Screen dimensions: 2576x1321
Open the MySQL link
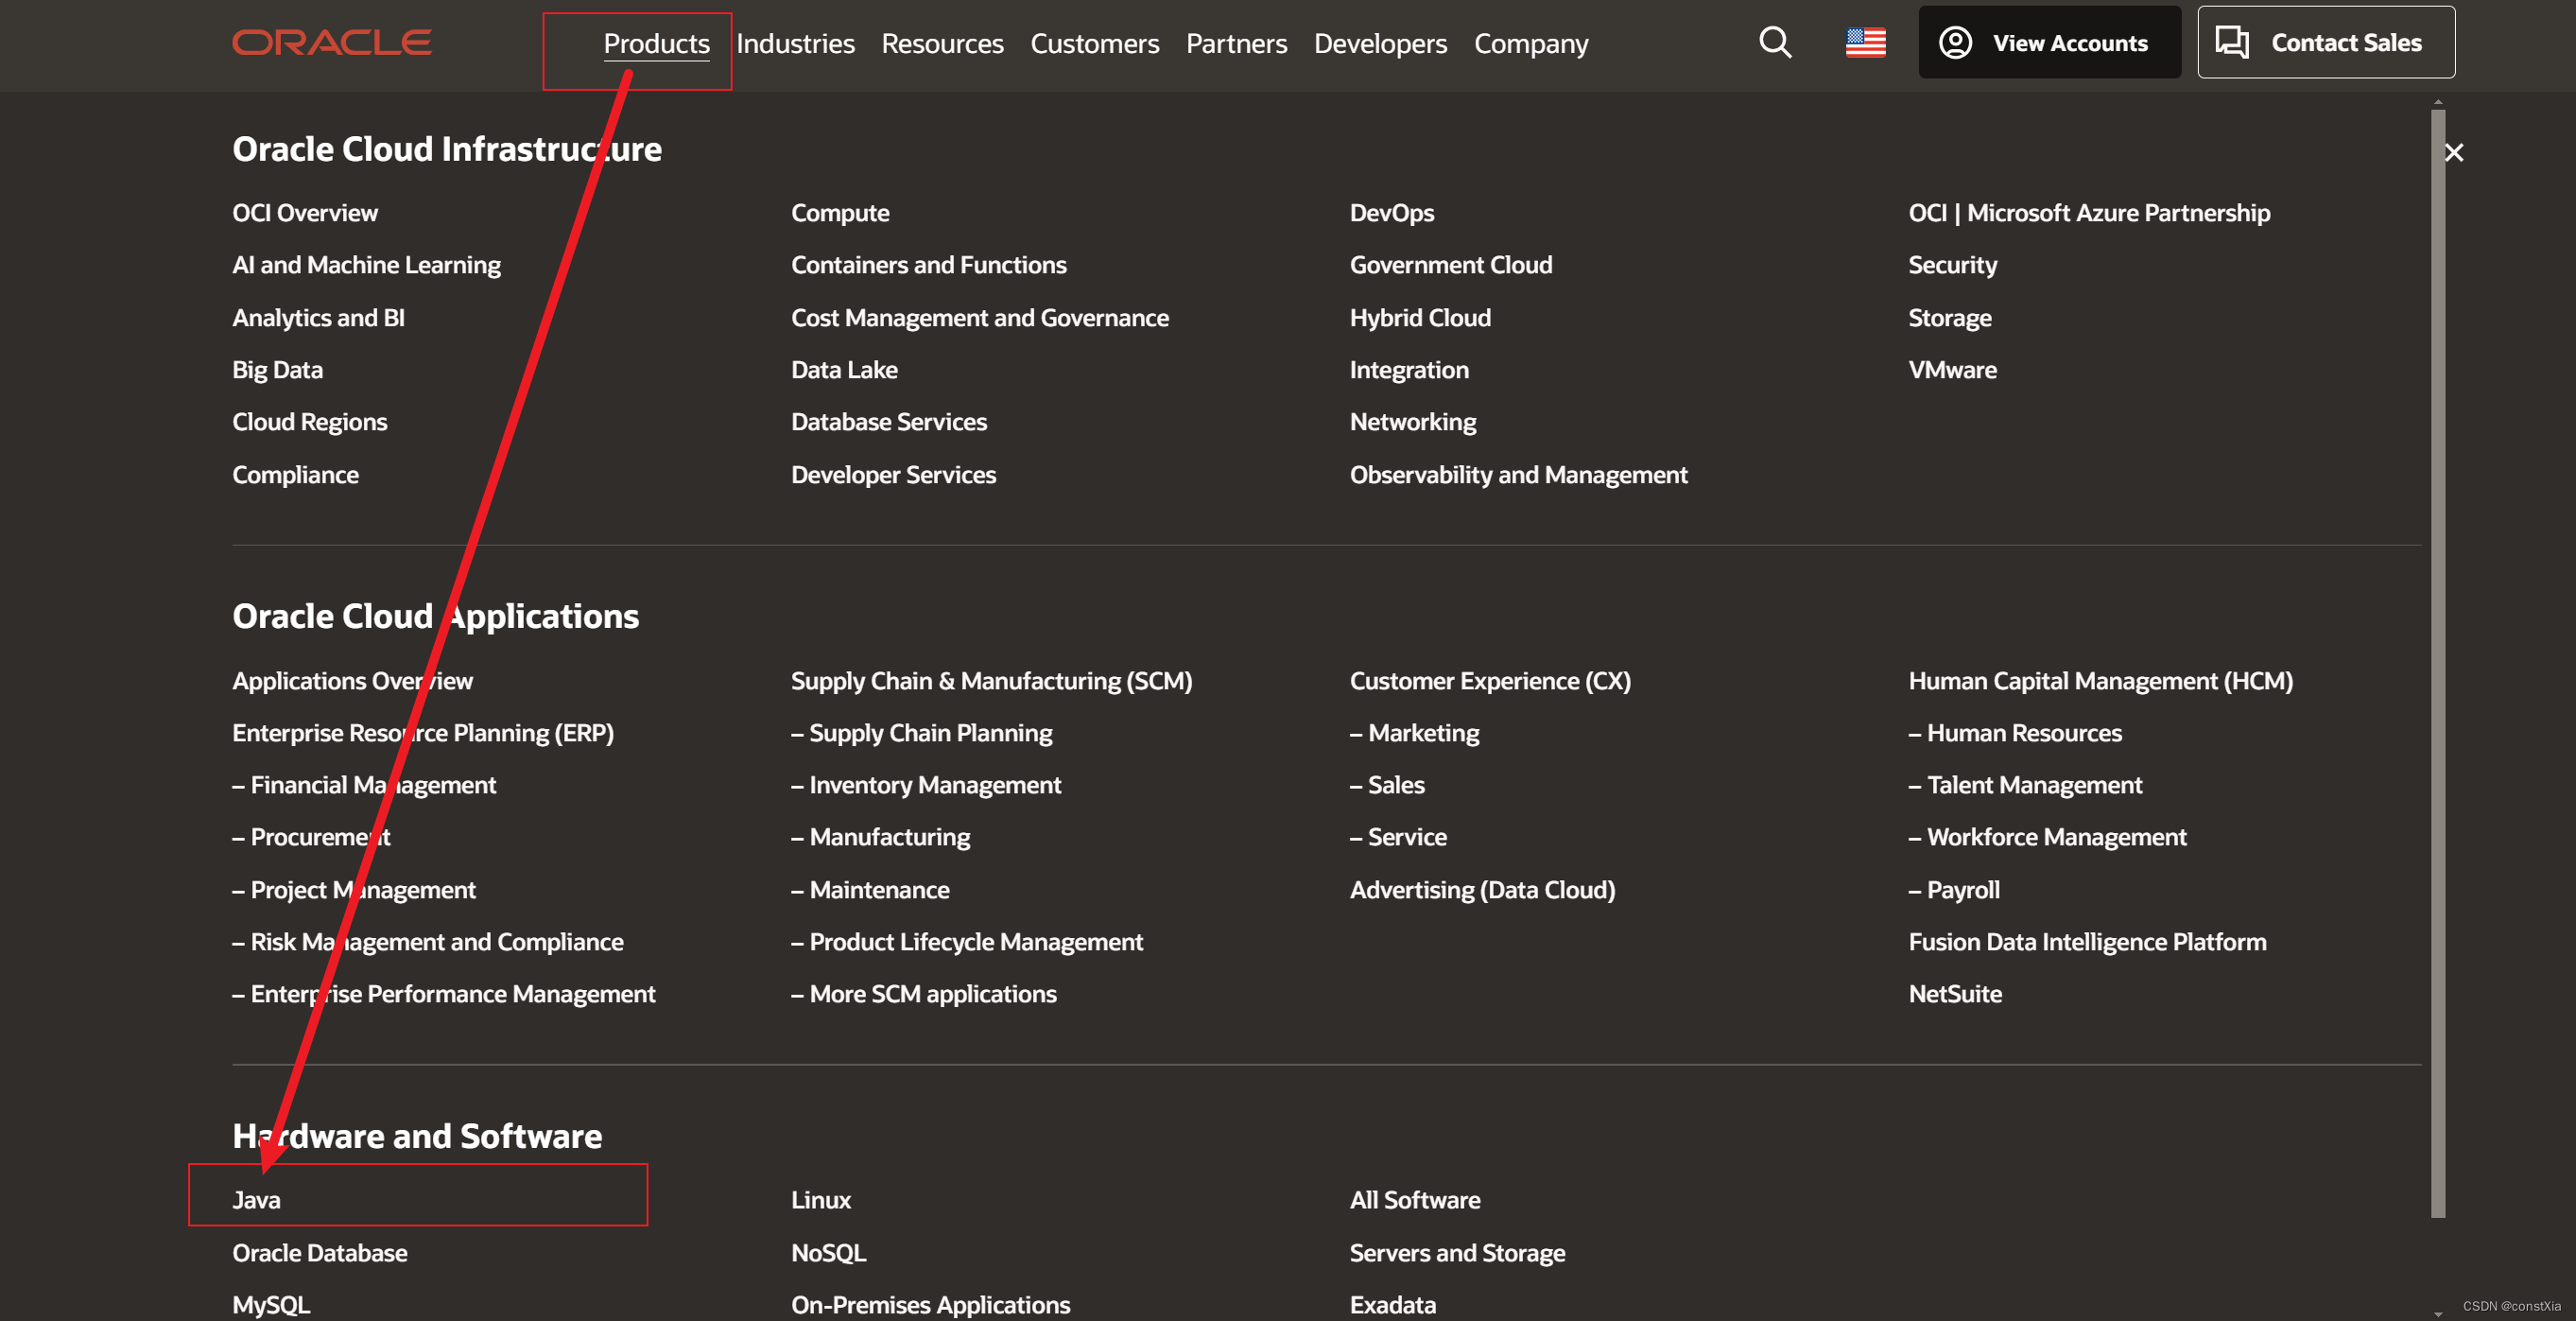click(x=271, y=1304)
